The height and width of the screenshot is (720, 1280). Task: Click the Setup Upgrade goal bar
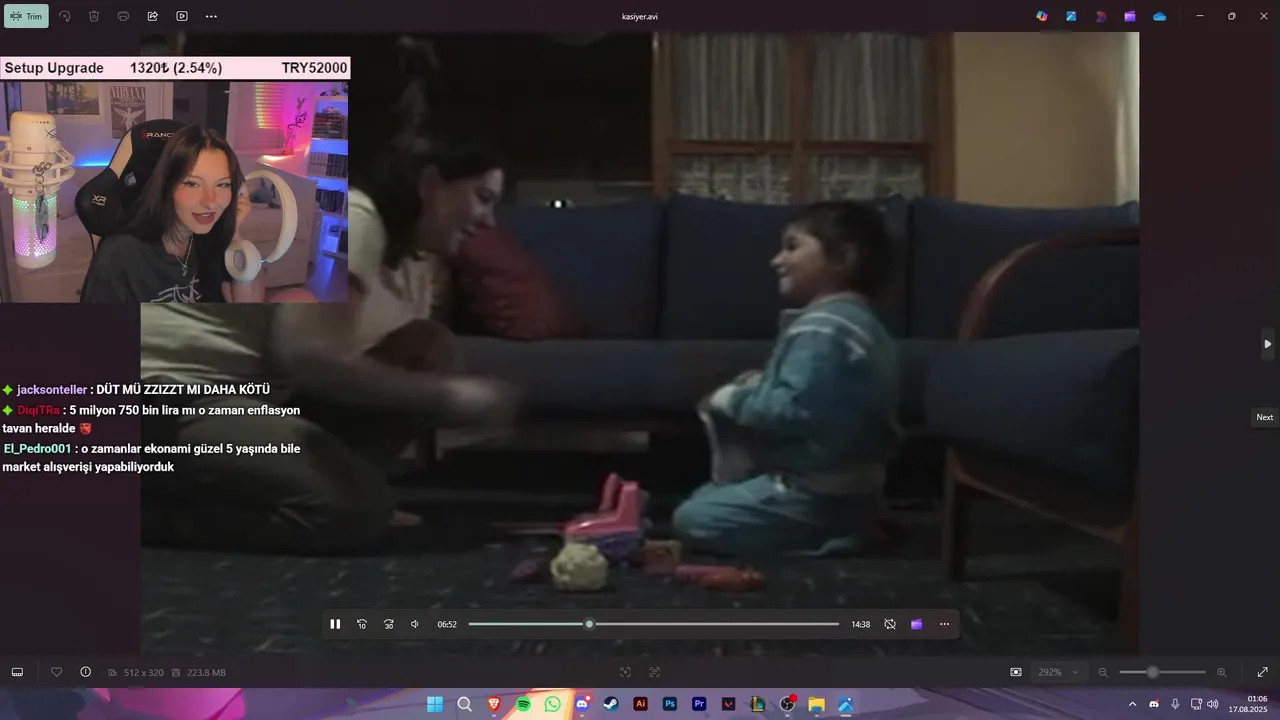tap(175, 68)
